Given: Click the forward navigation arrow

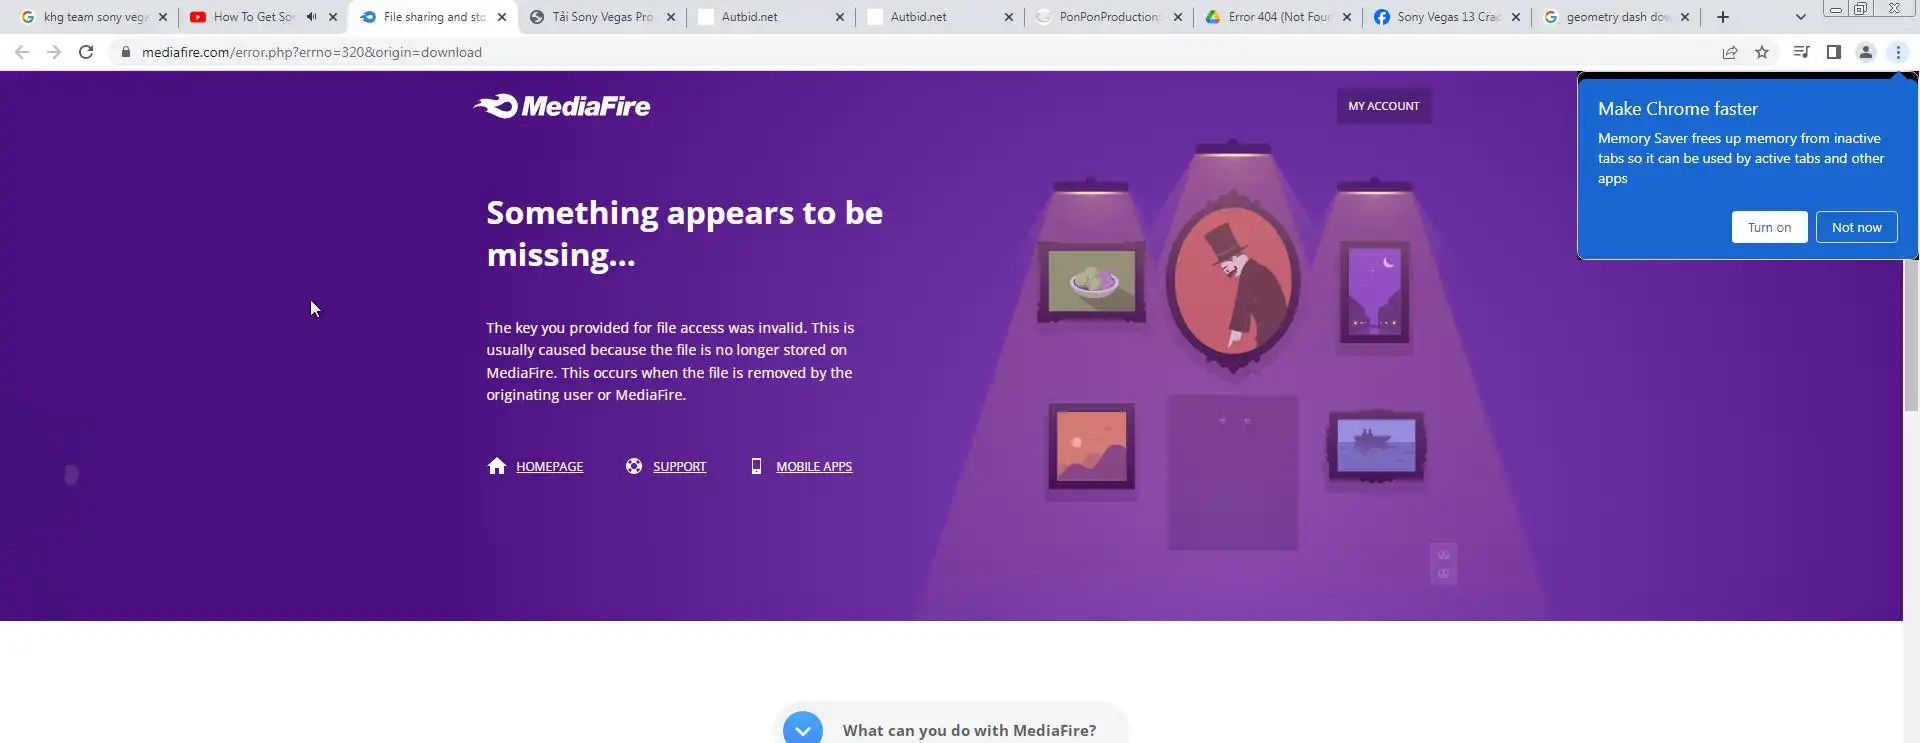Looking at the screenshot, I should 54,52.
